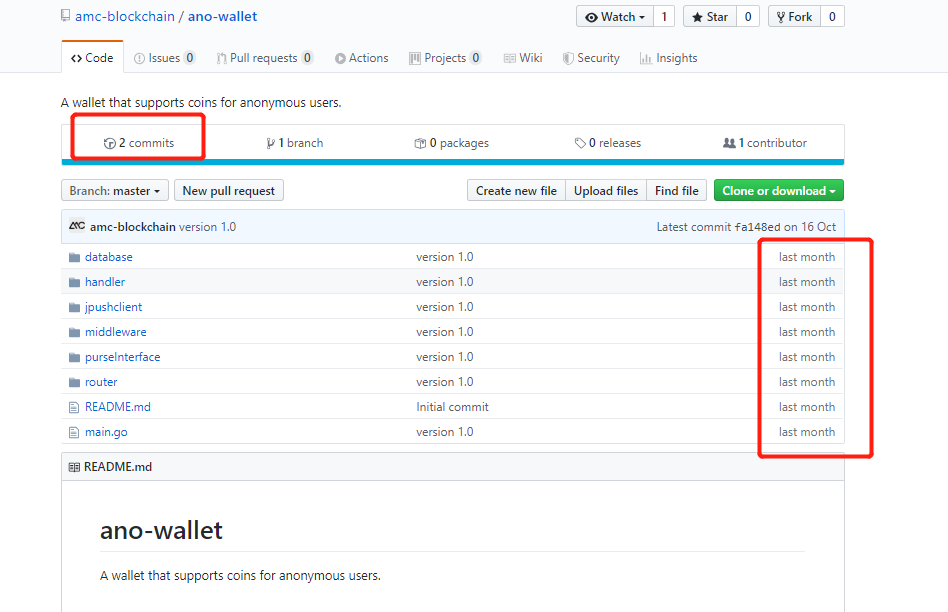Open the Pull requests tab
This screenshot has height=612, width=948.
coord(265,58)
